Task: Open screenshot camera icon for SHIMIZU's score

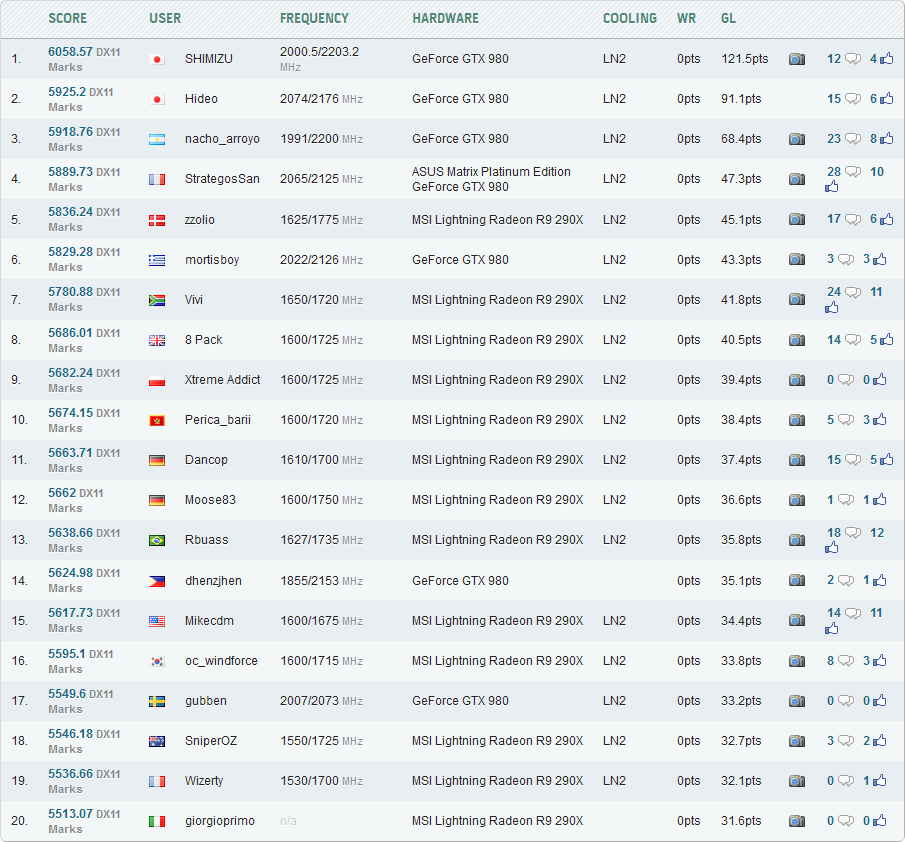Action: (796, 59)
